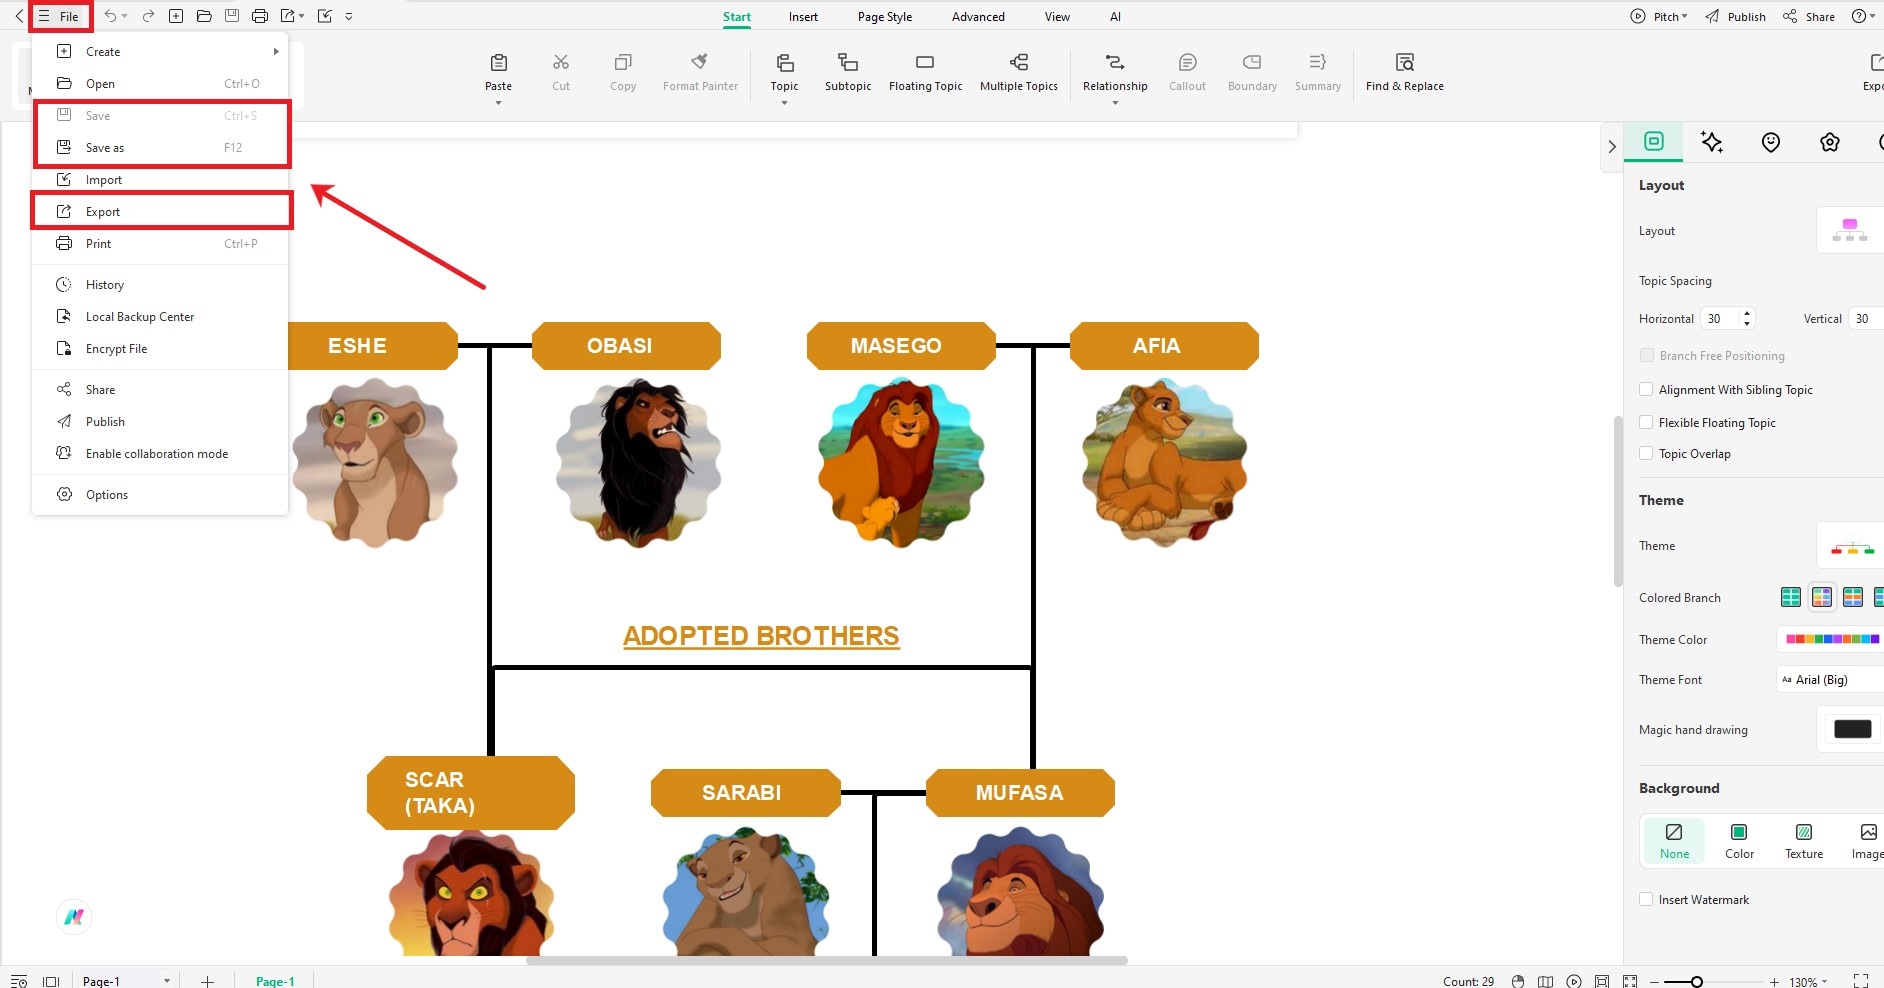Click the import icon in quick toolbar
Screen dimensions: 1884x988
[324, 16]
